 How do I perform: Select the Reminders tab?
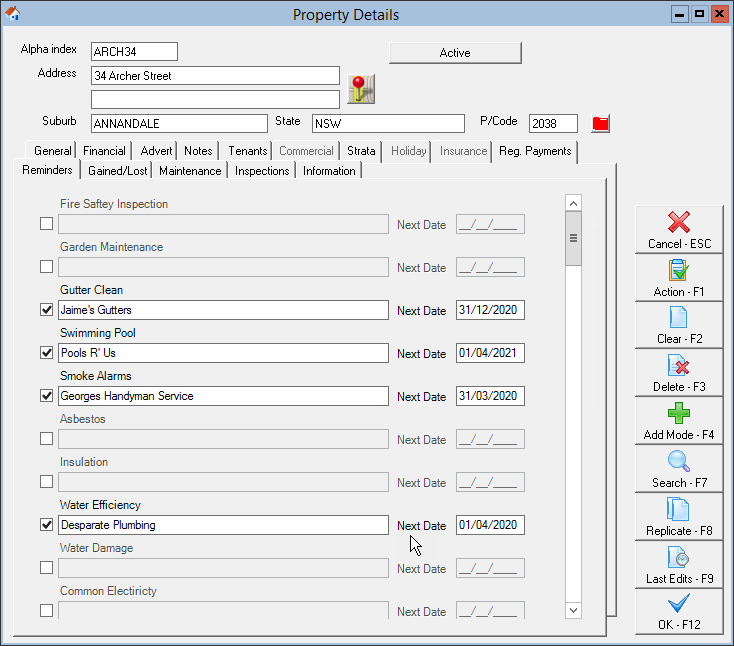tap(47, 170)
